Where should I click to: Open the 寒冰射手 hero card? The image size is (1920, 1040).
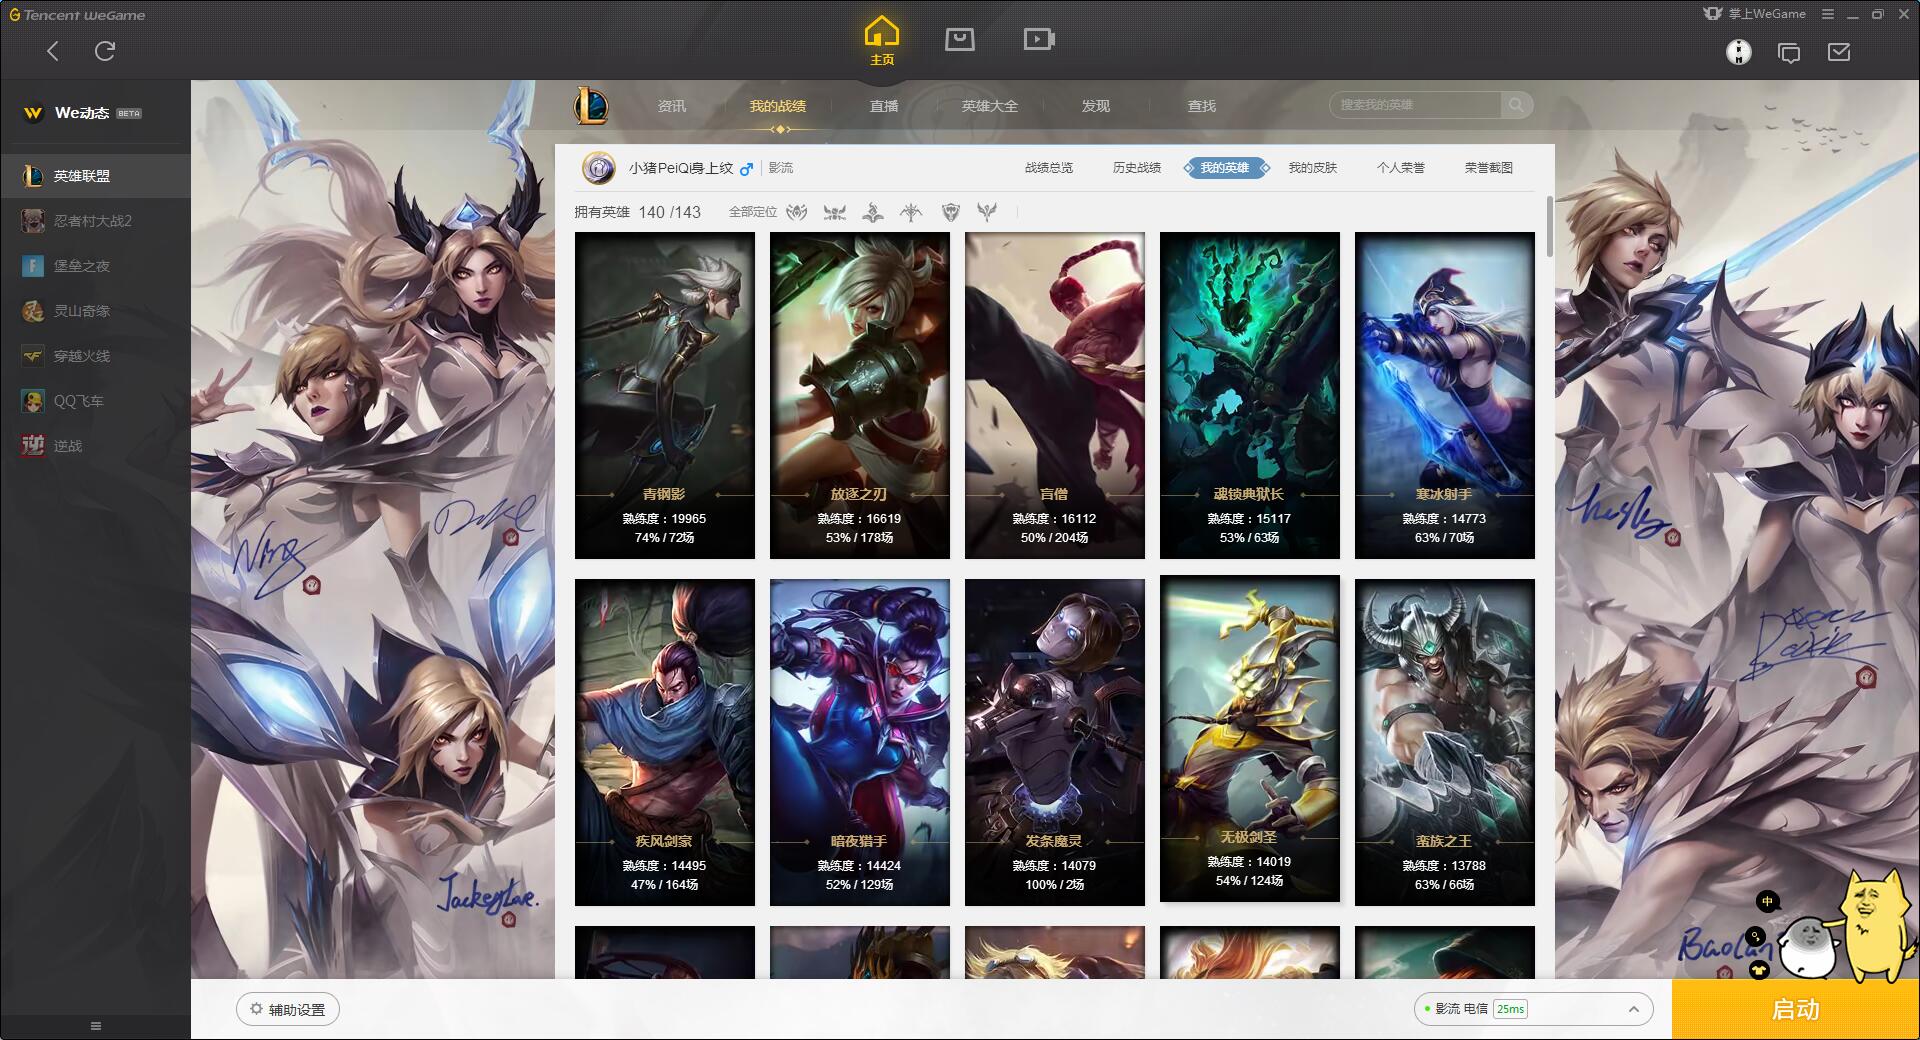click(1445, 395)
